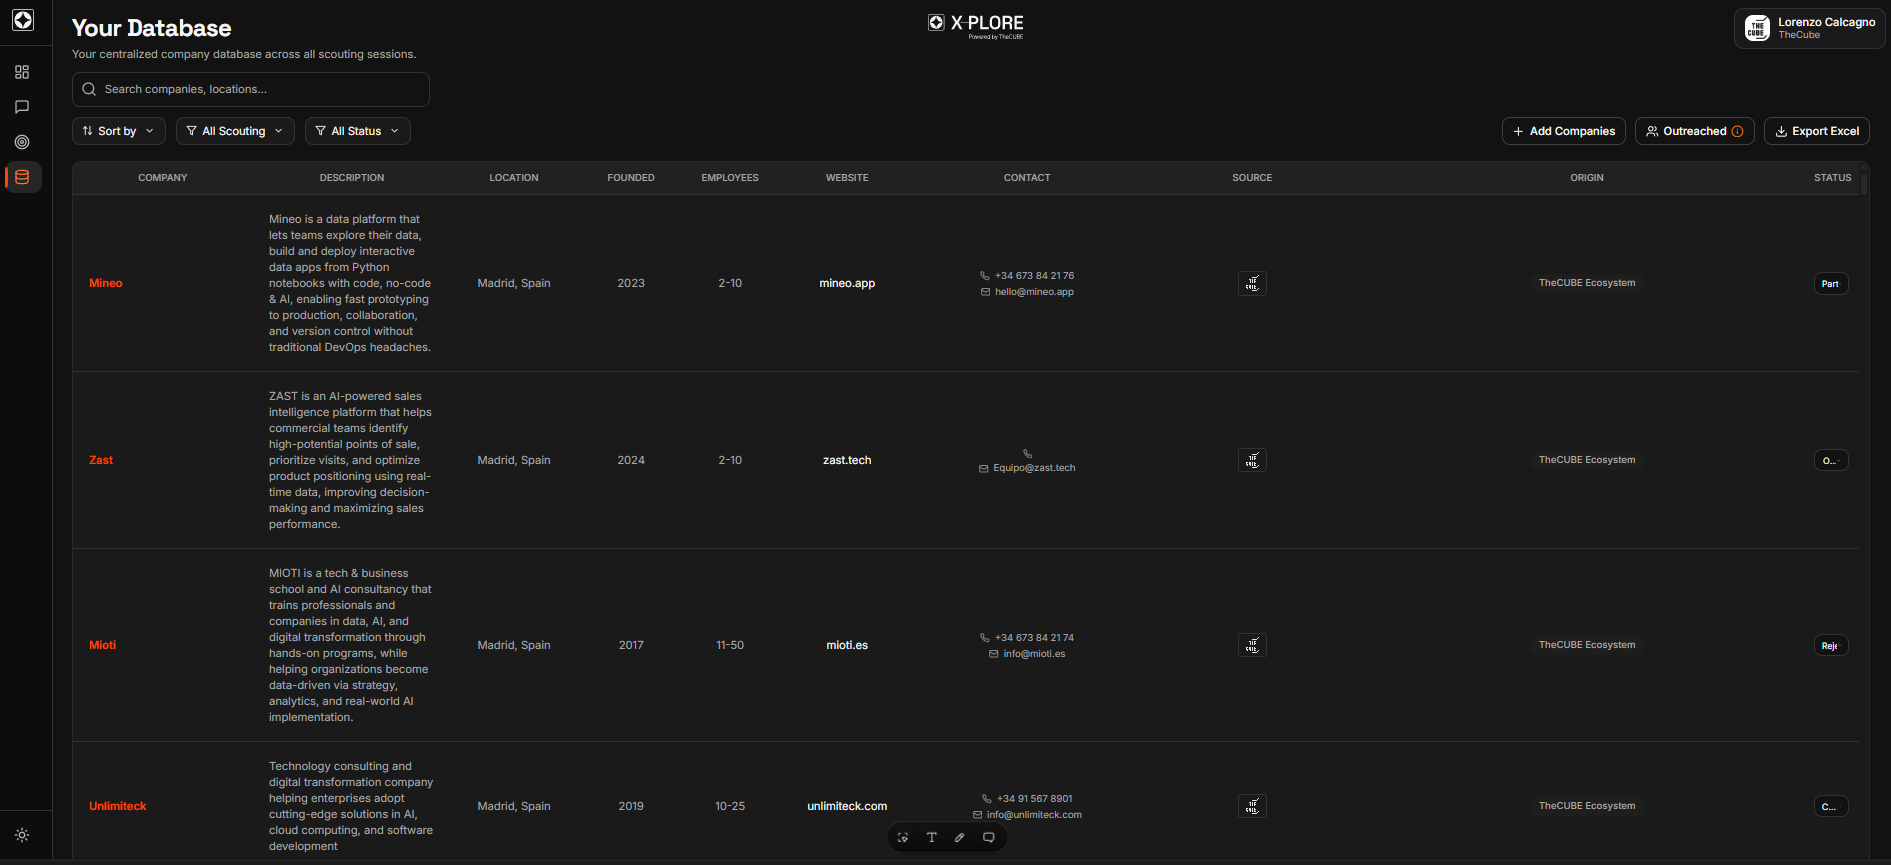This screenshot has width=1891, height=865.
Task: Focus the Search companies, locations input
Action: click(x=251, y=89)
